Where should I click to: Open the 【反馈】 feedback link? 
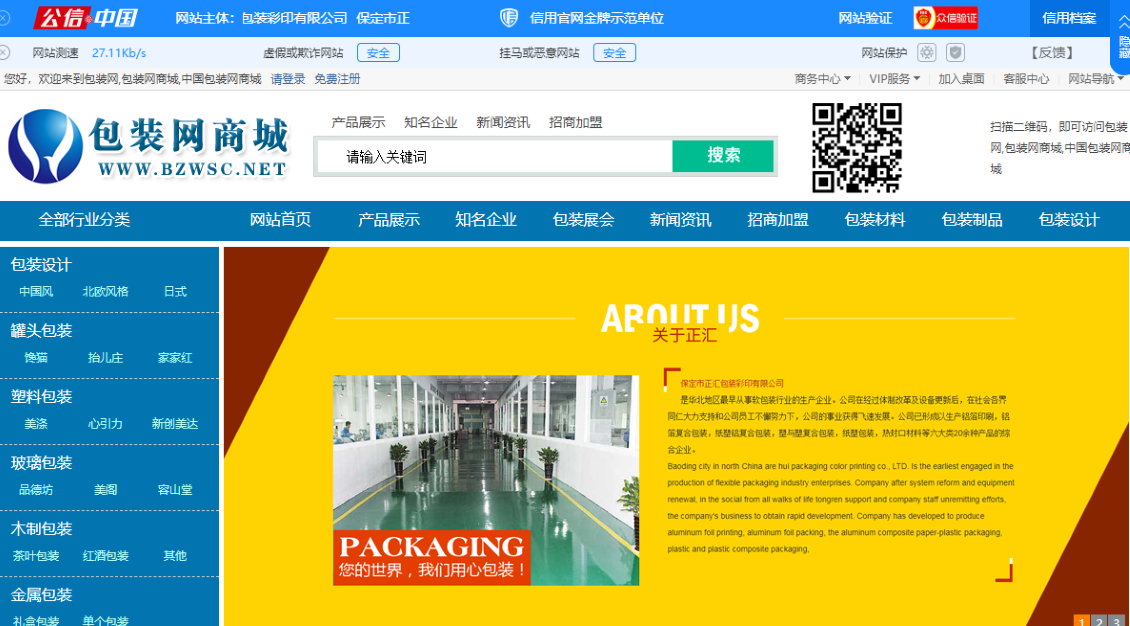pos(1051,53)
